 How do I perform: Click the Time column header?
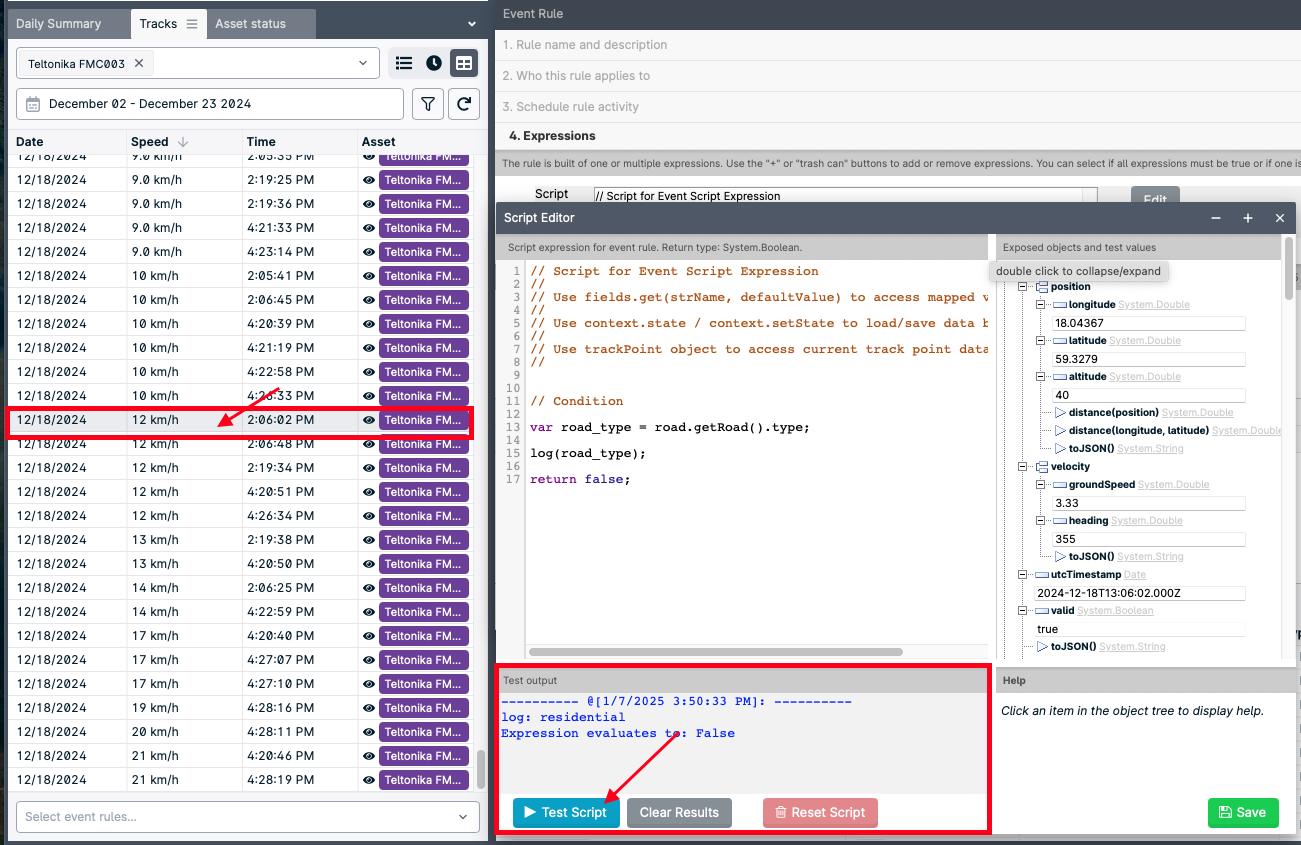coord(261,142)
